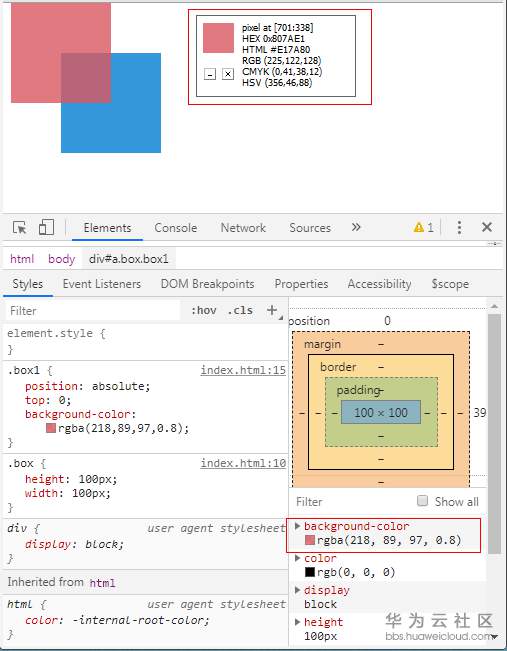Open the Console tab
The width and height of the screenshot is (507, 651).
click(x=176, y=228)
